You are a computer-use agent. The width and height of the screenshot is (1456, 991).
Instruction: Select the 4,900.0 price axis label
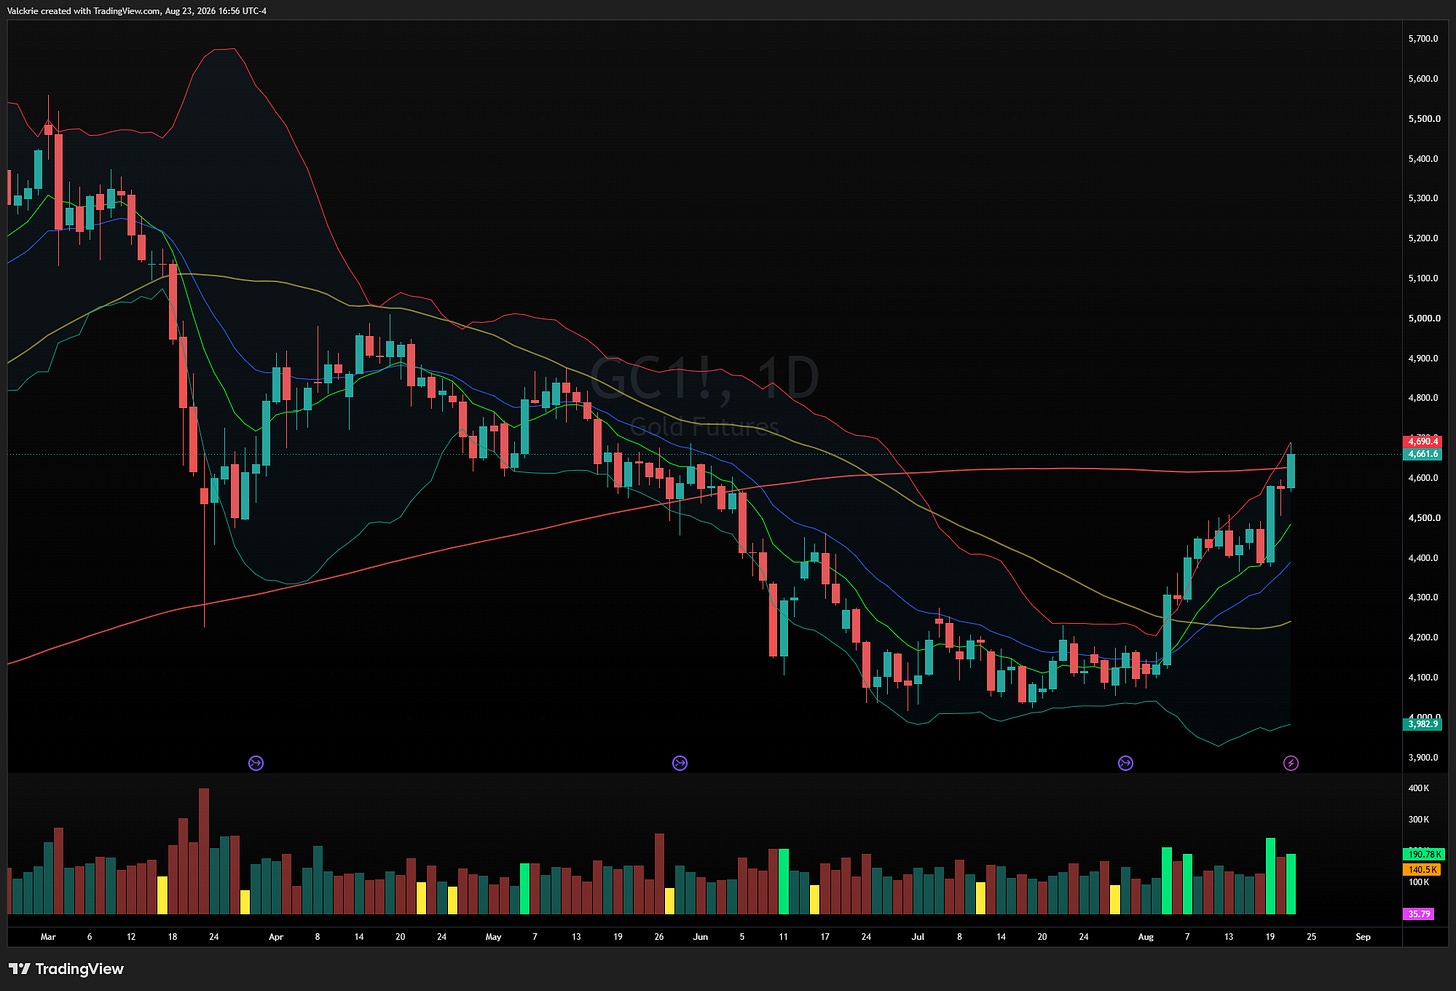point(1423,359)
